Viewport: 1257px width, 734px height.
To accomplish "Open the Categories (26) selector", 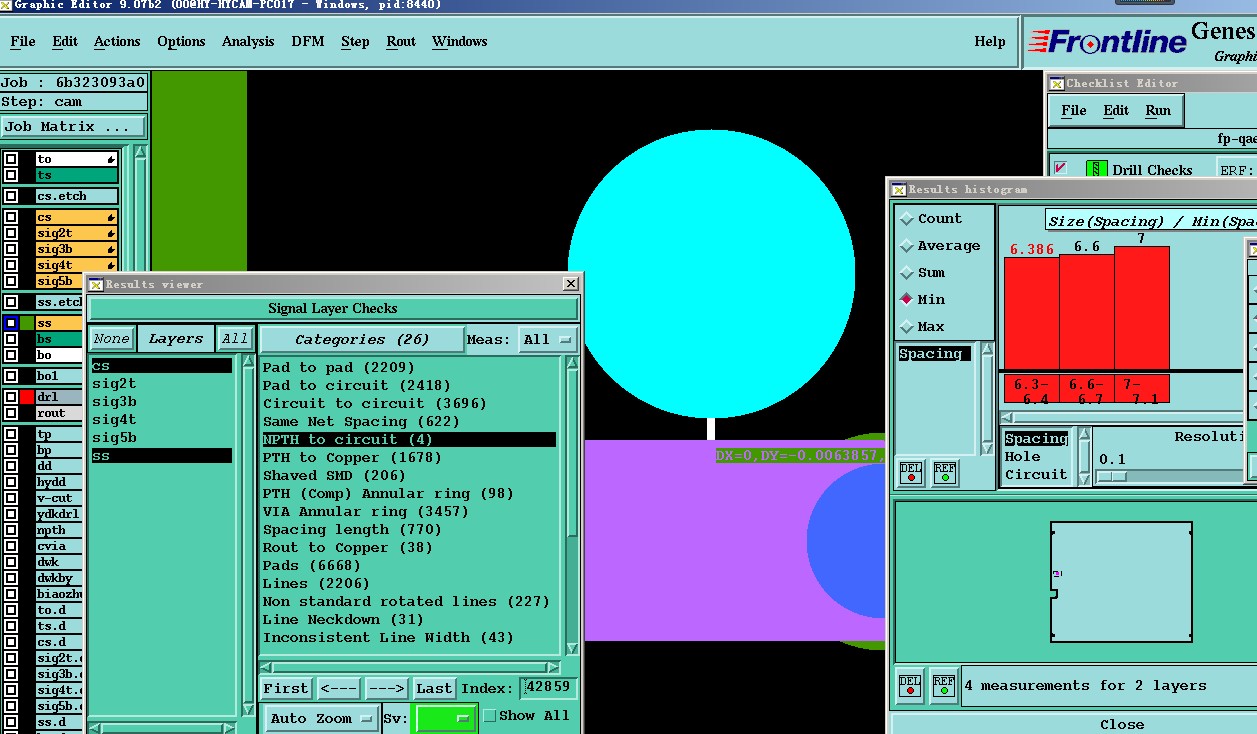I will [x=362, y=339].
